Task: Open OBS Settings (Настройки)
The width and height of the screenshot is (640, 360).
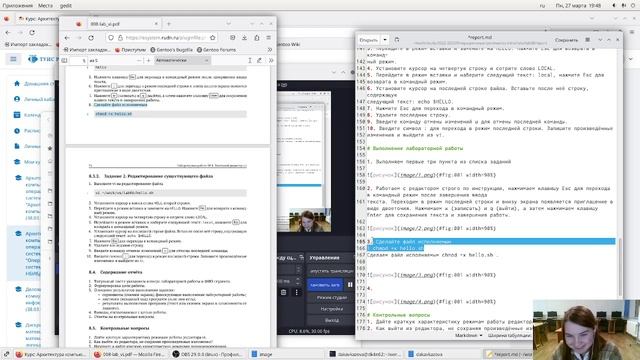Action: click(x=331, y=309)
